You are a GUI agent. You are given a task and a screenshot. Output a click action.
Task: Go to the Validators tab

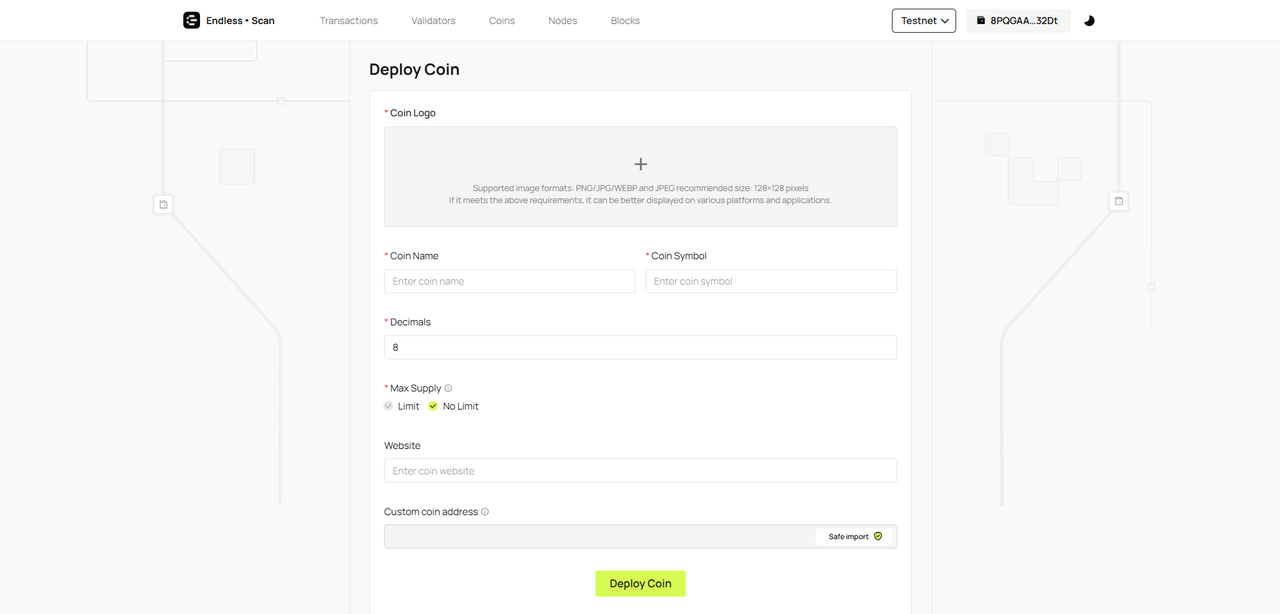click(433, 20)
